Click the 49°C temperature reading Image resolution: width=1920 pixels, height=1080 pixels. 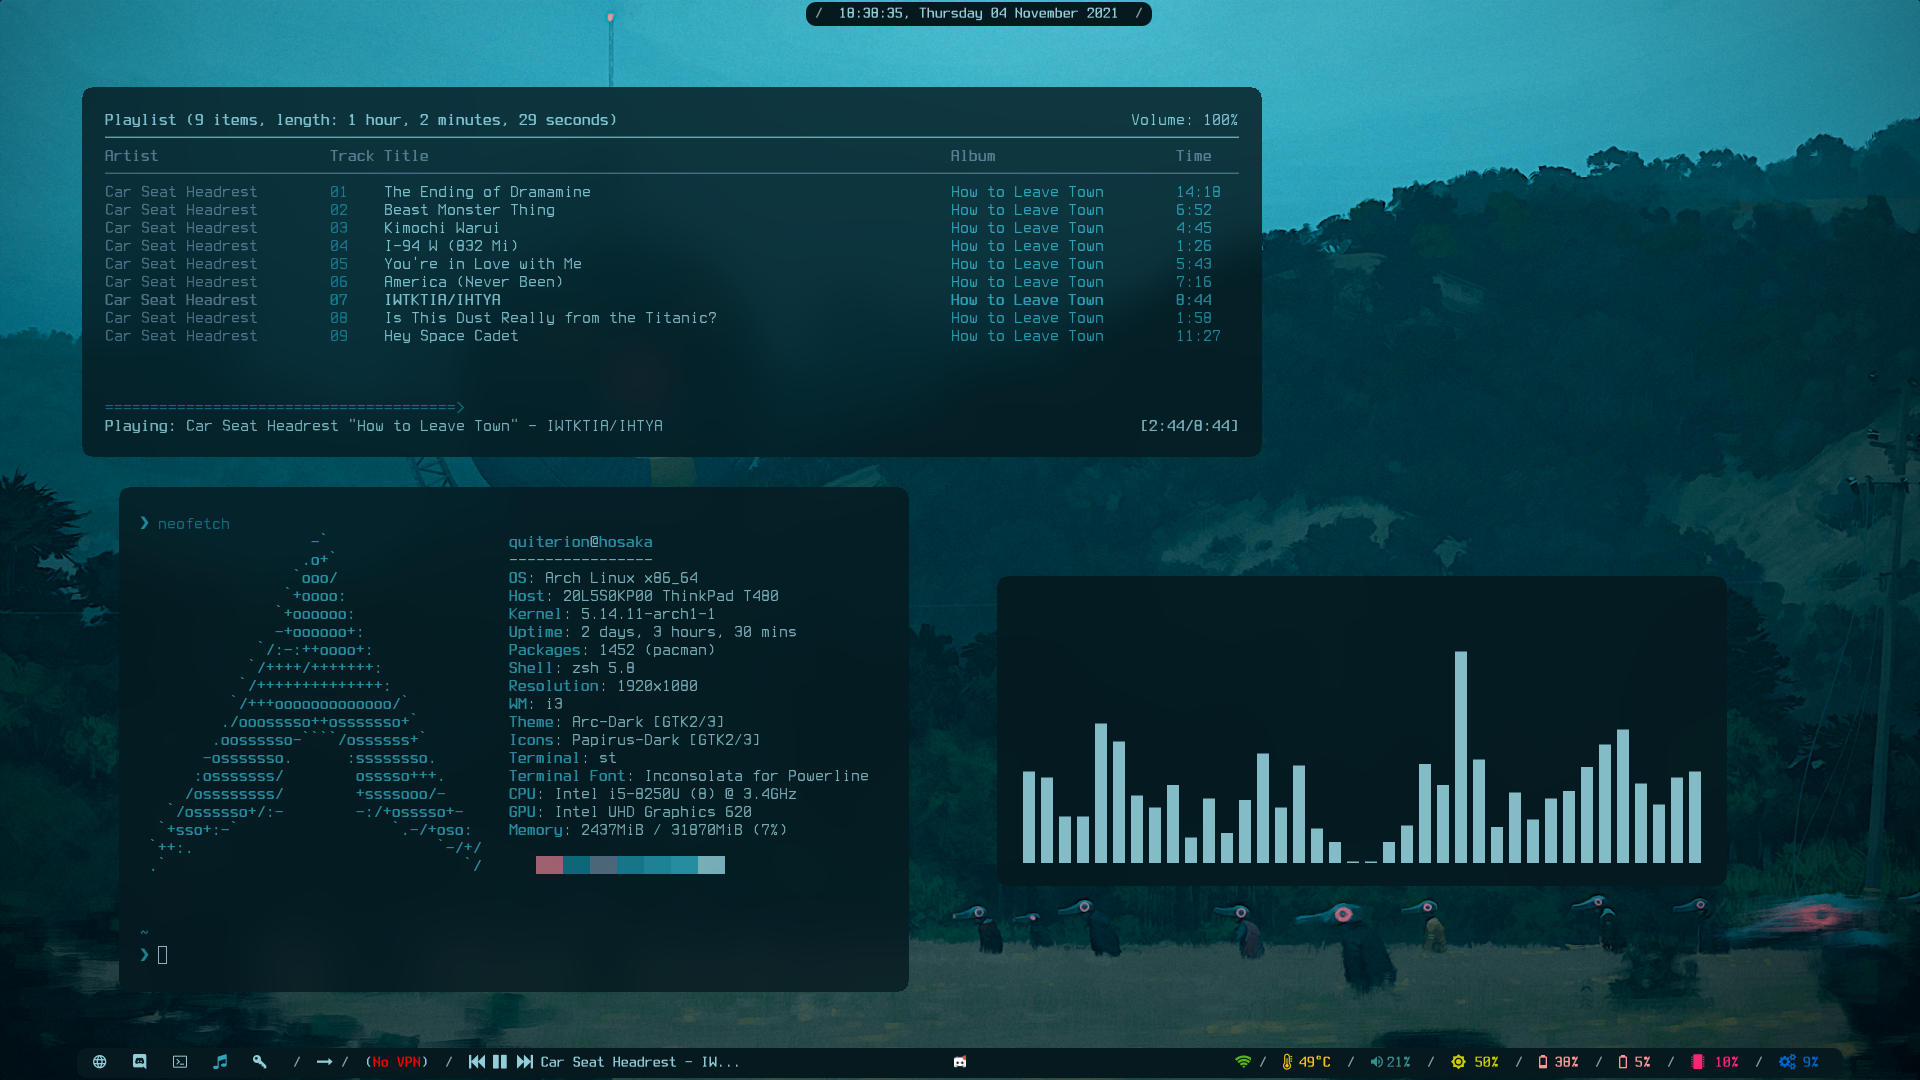coord(1315,1062)
